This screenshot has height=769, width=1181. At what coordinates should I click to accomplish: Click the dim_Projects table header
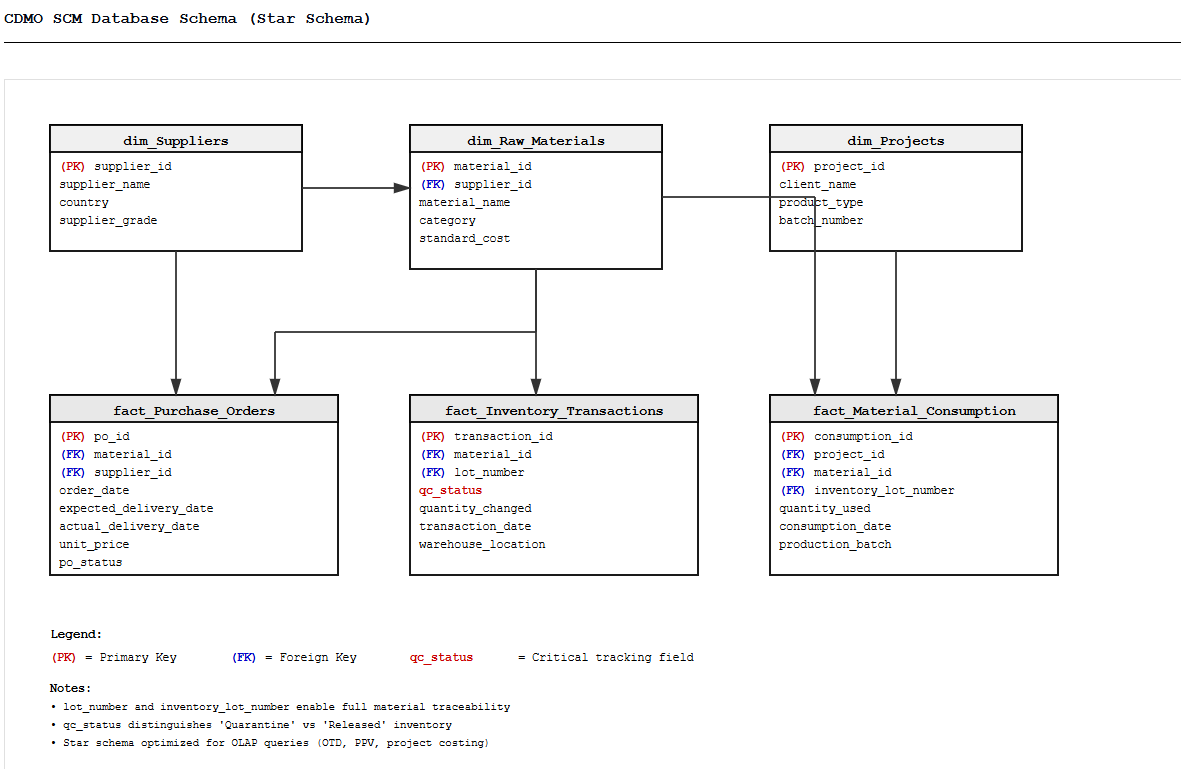click(x=896, y=139)
